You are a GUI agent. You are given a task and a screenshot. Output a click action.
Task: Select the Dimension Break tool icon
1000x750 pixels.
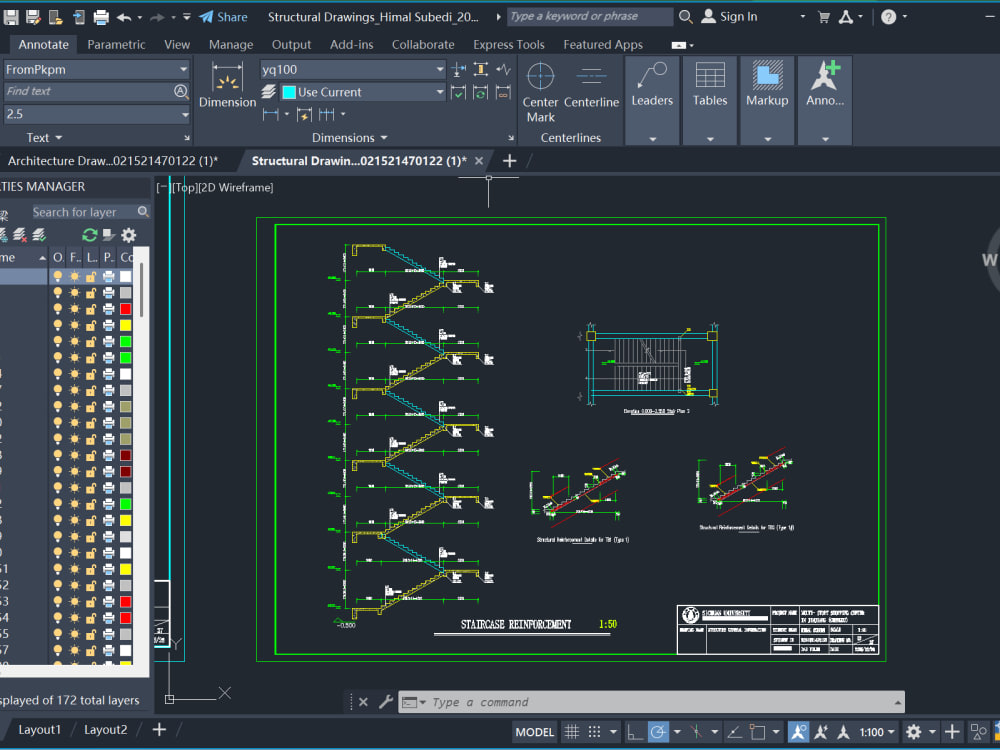coord(458,70)
